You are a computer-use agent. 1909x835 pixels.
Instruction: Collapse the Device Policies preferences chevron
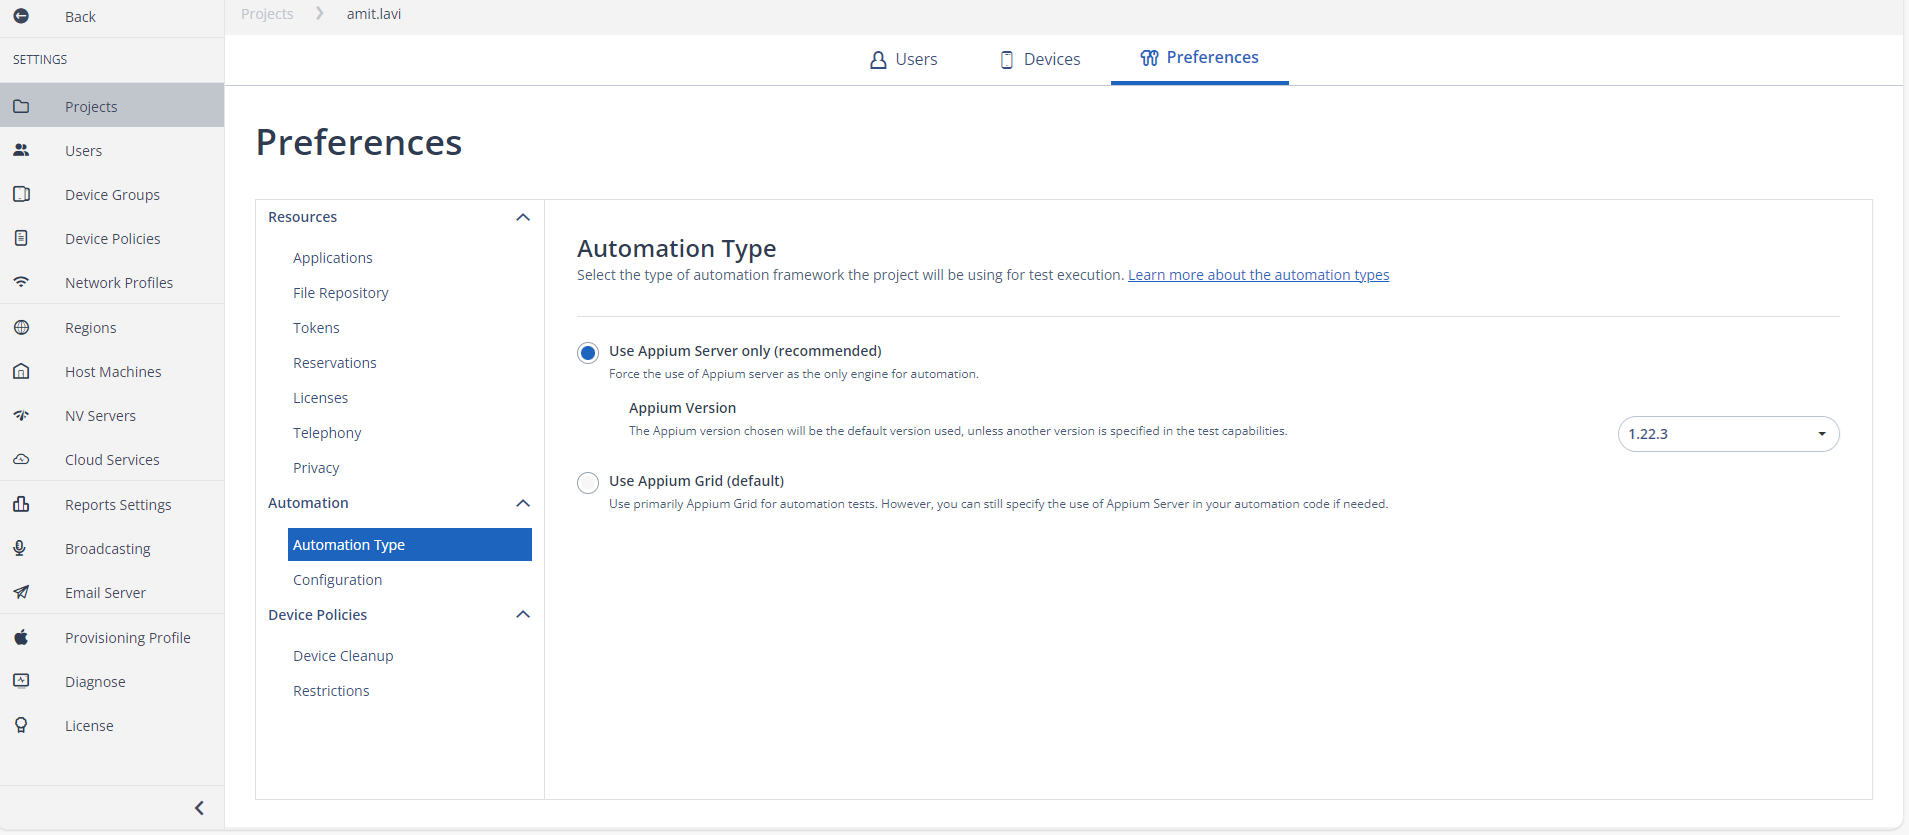pyautogui.click(x=522, y=614)
